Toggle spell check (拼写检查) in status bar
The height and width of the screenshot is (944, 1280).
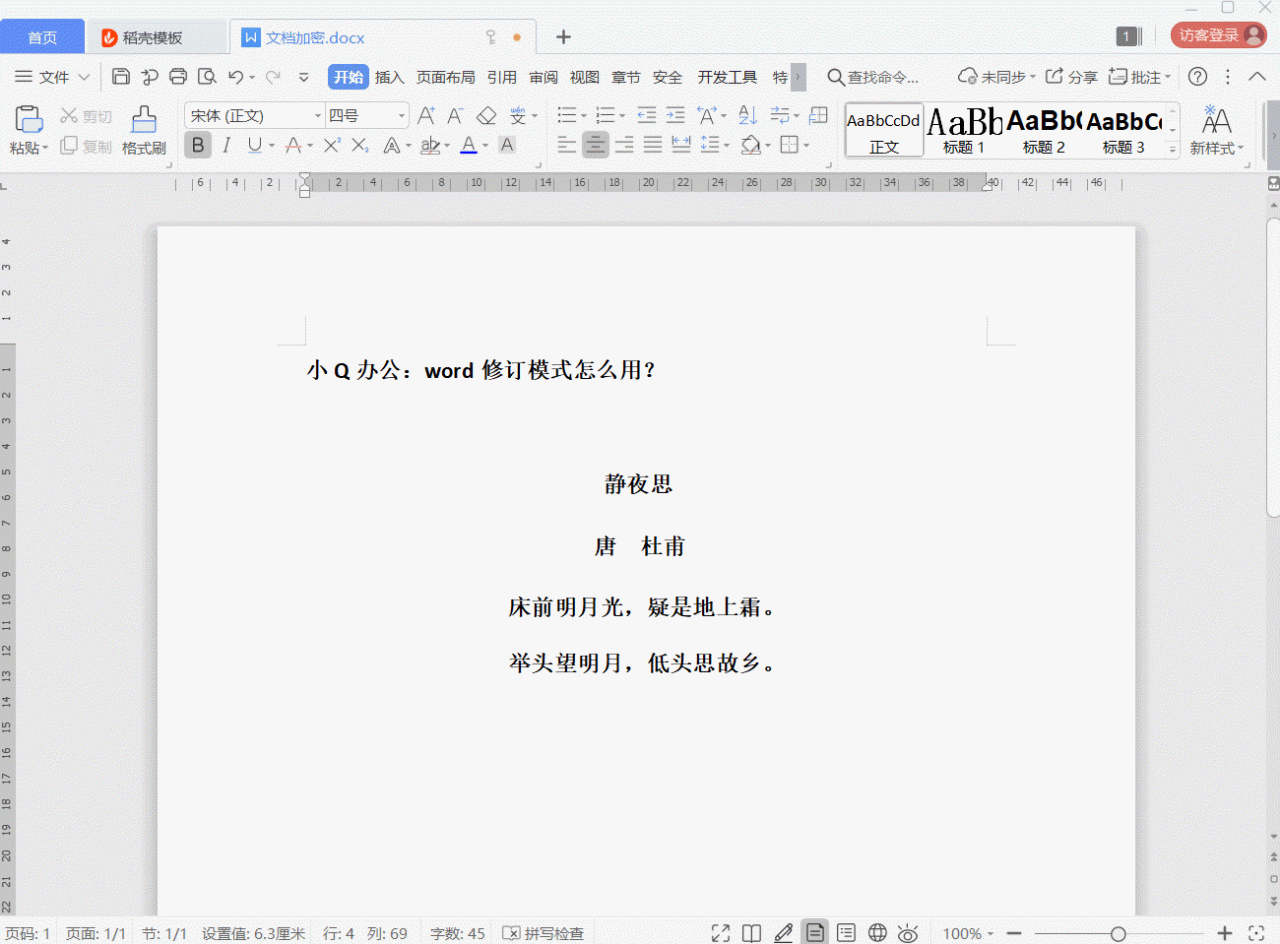[x=542, y=933]
